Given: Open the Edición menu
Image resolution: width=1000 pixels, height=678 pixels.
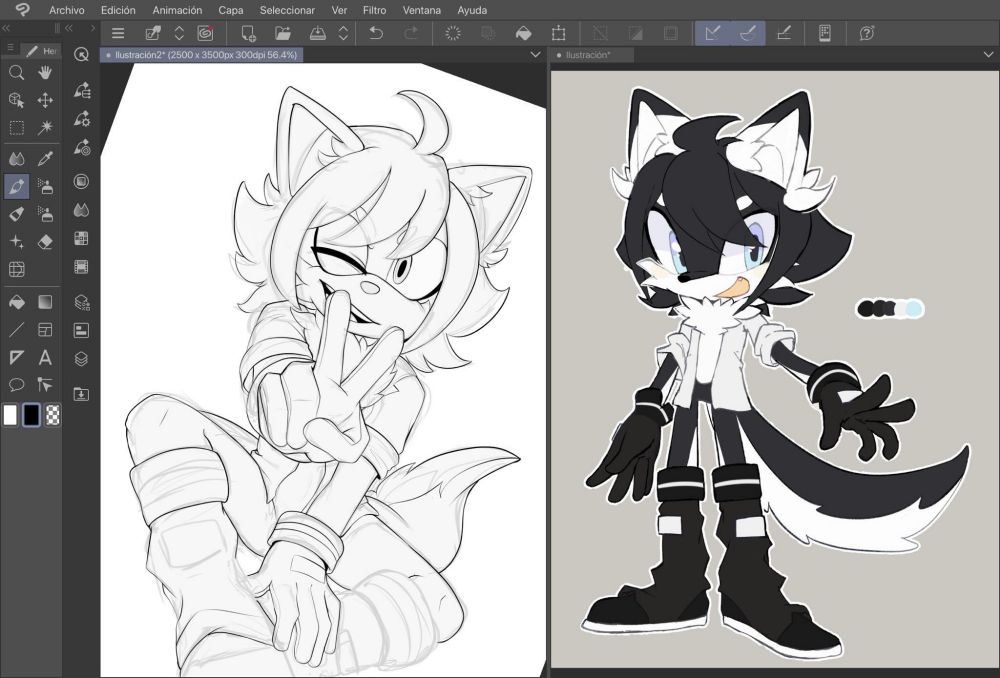Looking at the screenshot, I should (x=118, y=10).
